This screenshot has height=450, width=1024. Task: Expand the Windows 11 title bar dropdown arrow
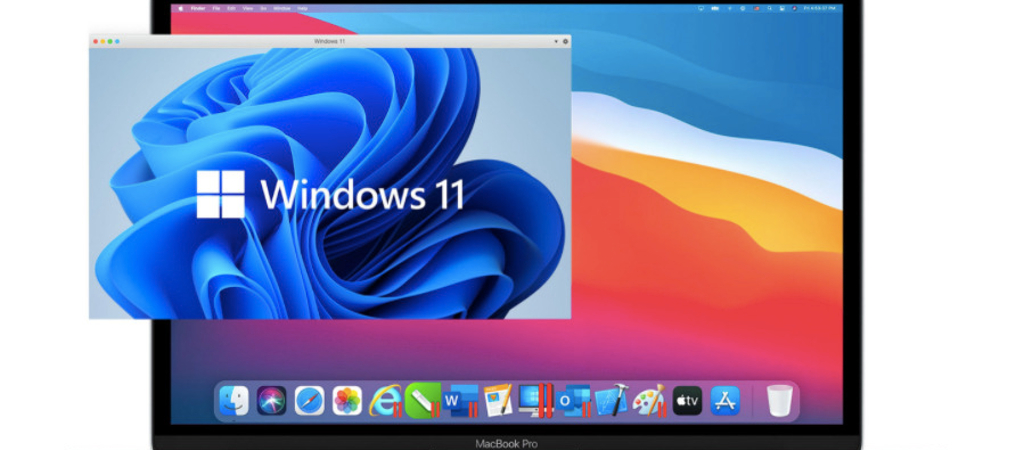tap(555, 41)
